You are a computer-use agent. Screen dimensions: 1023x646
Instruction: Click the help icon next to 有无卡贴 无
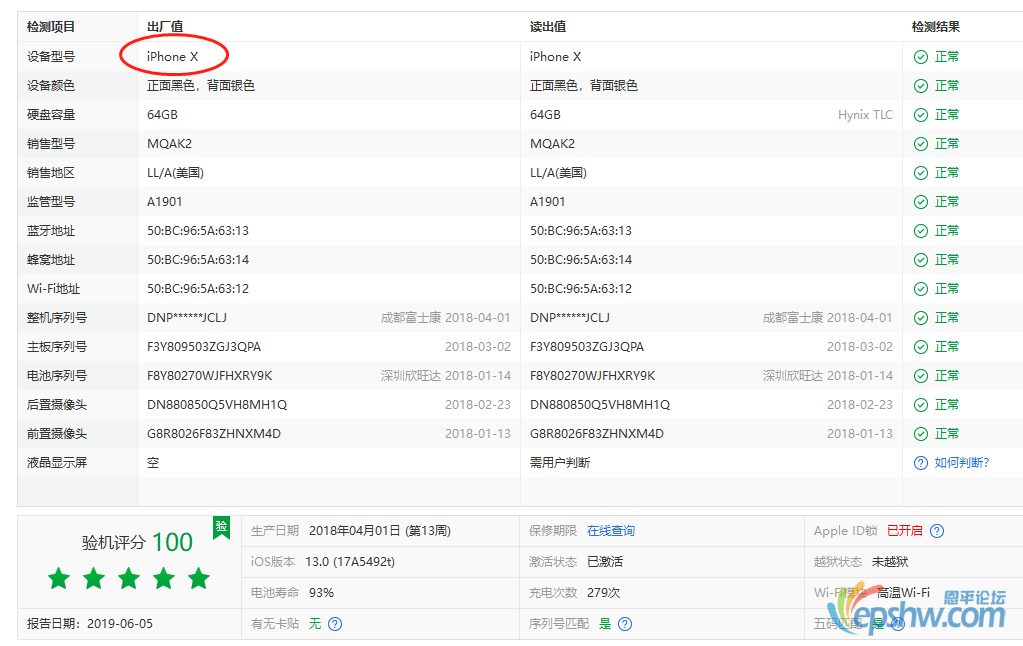335,624
